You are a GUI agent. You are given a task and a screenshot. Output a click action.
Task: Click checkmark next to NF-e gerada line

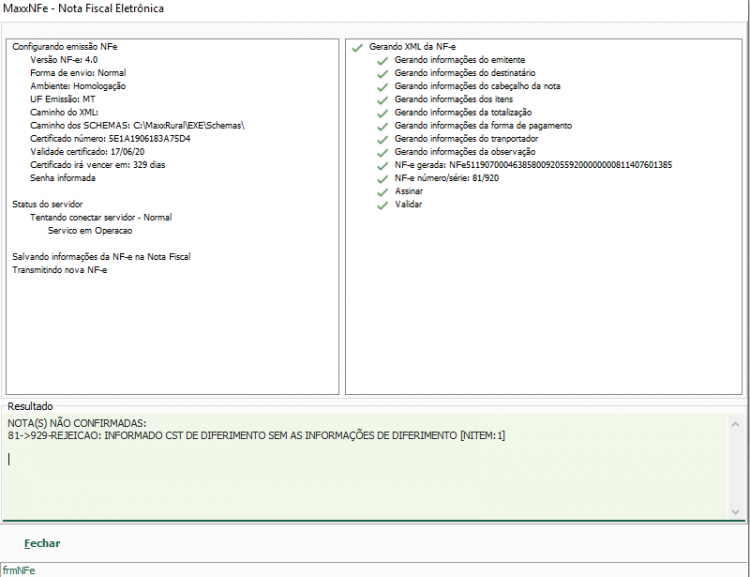382,166
